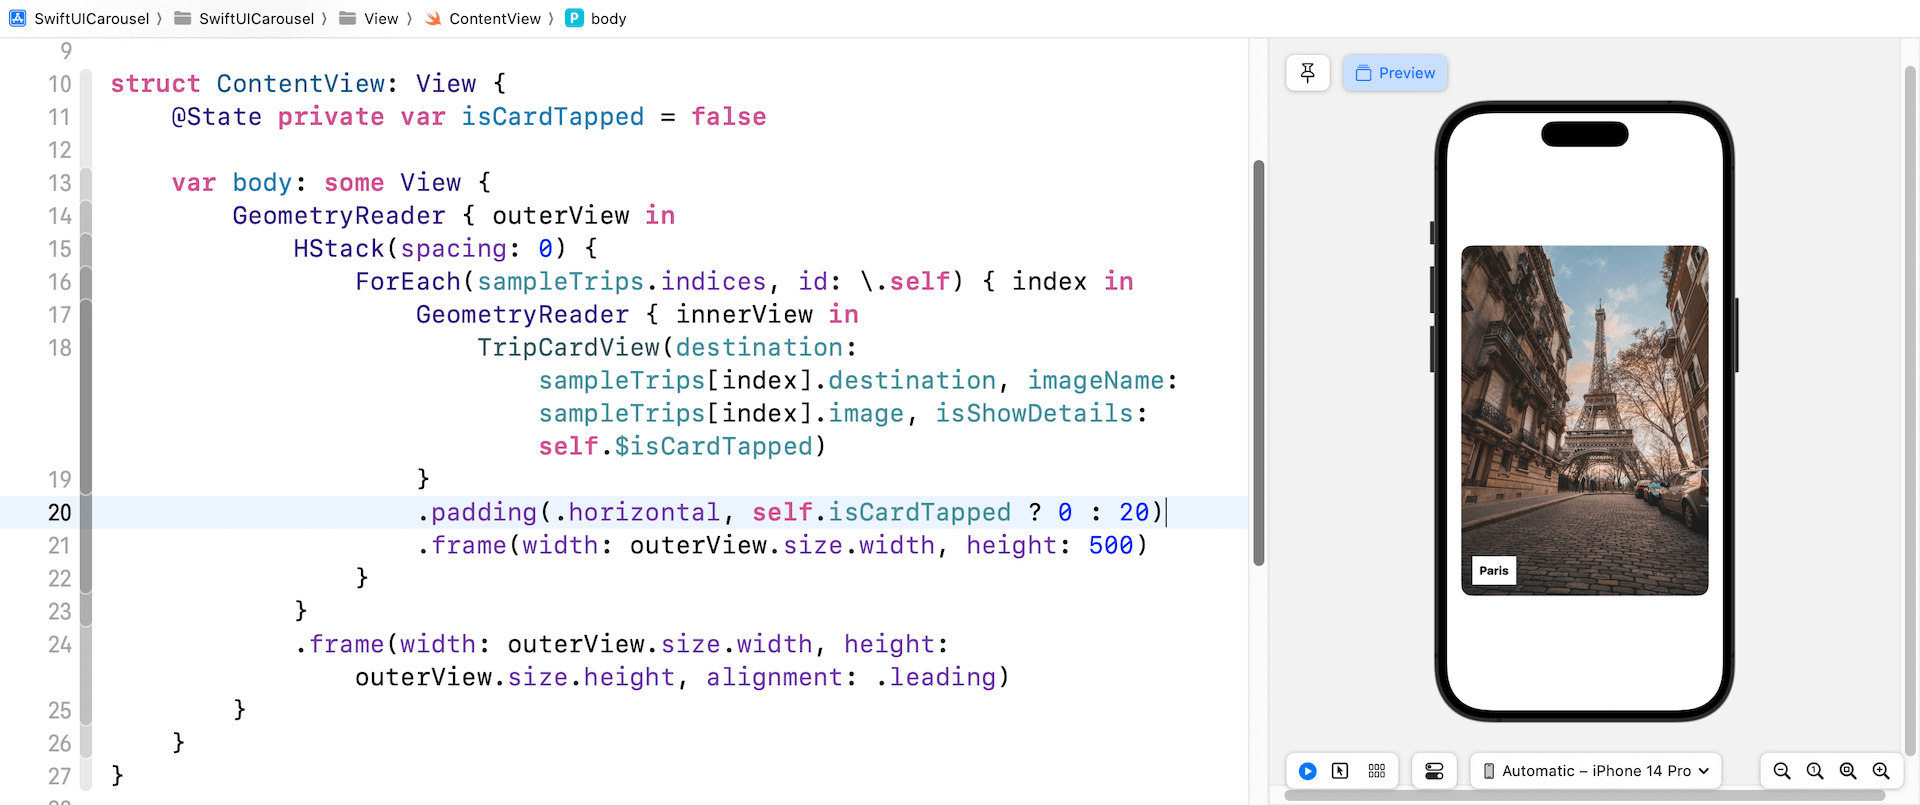1920x805 pixels.
Task: Open the body symbol breadcrumb
Action: (x=608, y=18)
